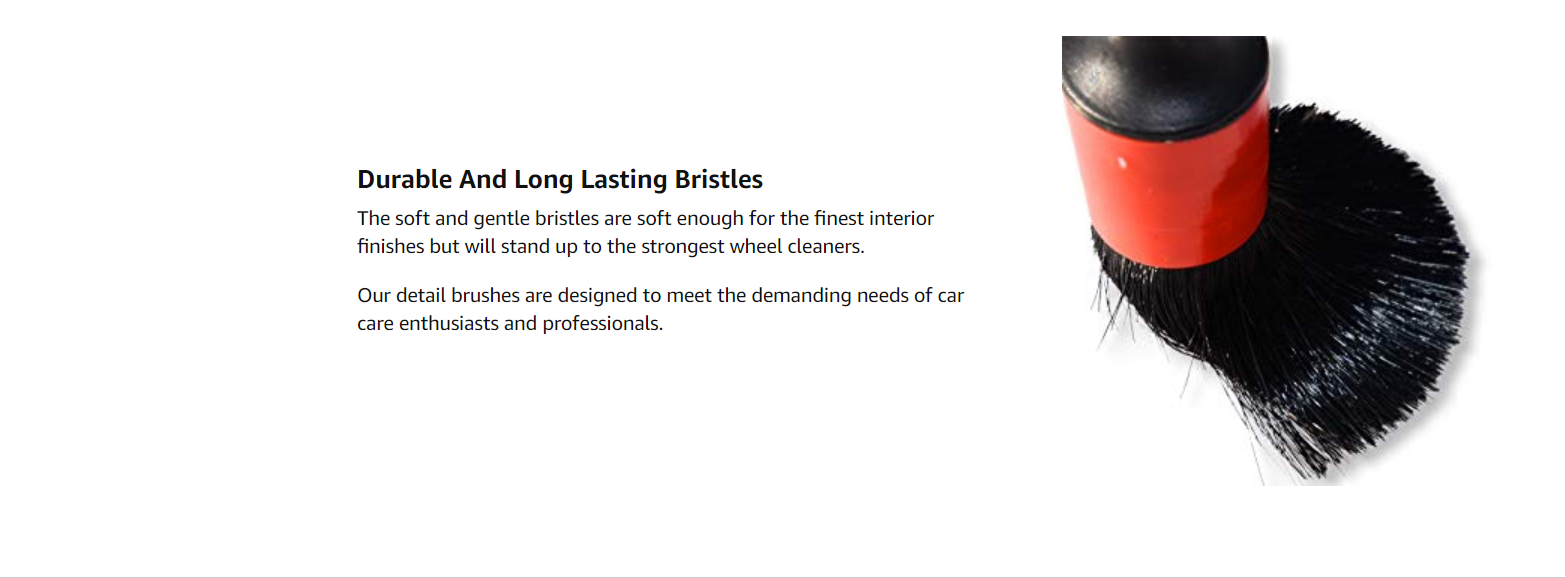Click the detail brush product image

(x=1271, y=261)
